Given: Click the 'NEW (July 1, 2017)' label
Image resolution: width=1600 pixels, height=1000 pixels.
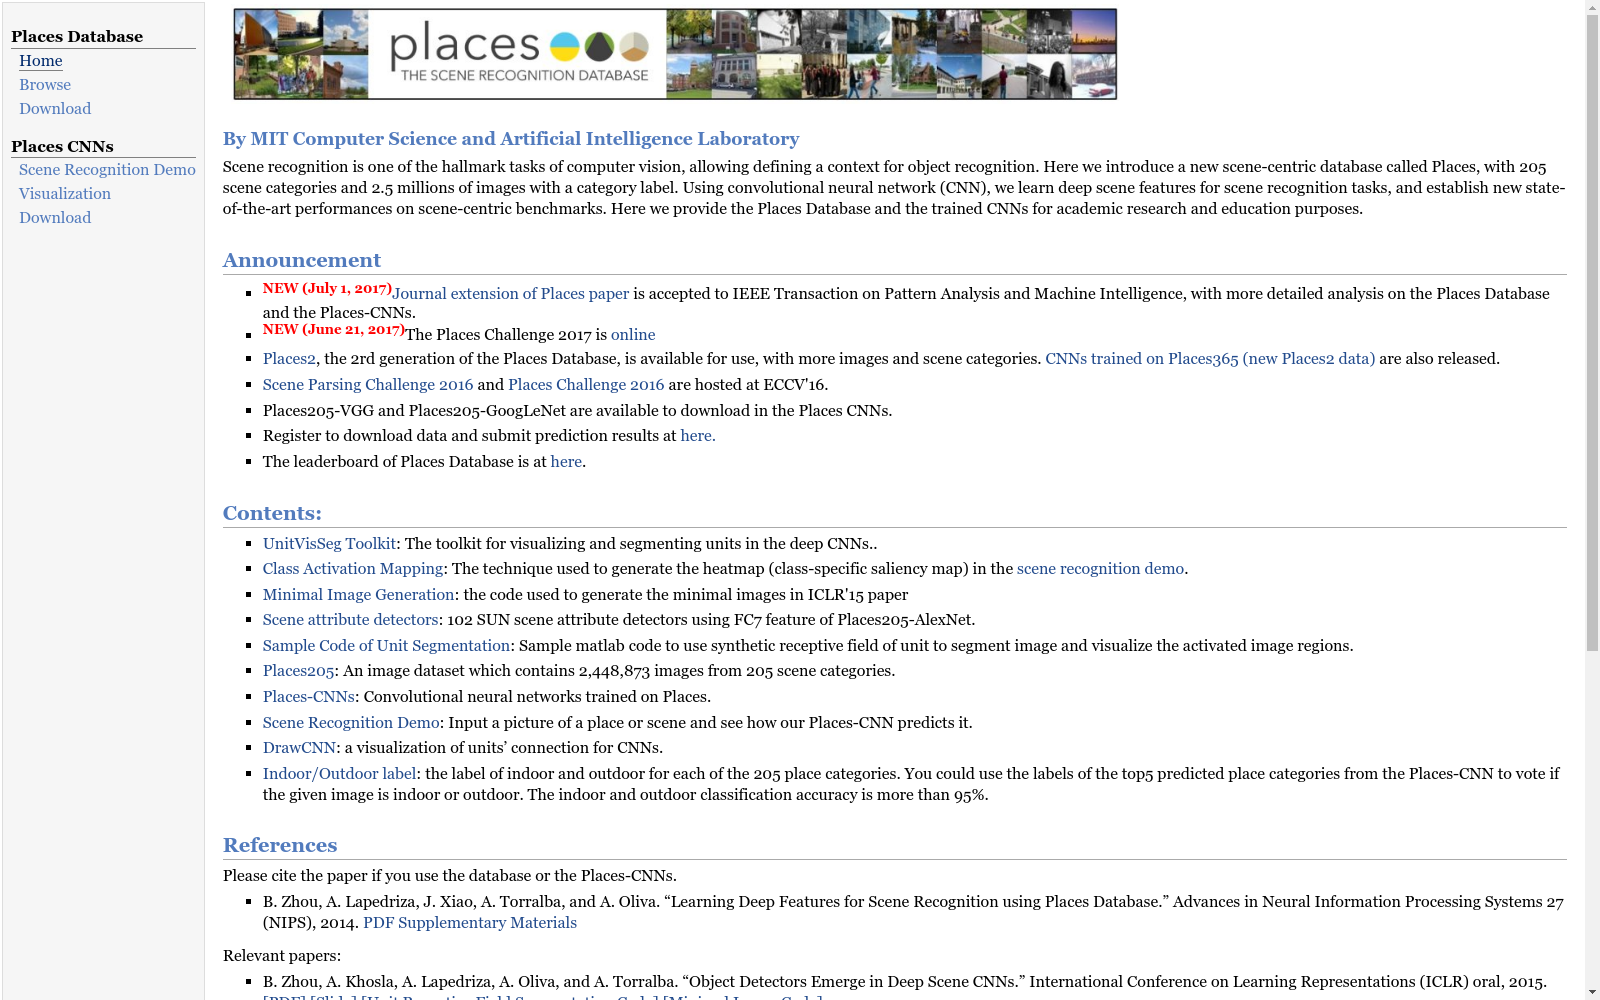Looking at the screenshot, I should (x=327, y=288).
